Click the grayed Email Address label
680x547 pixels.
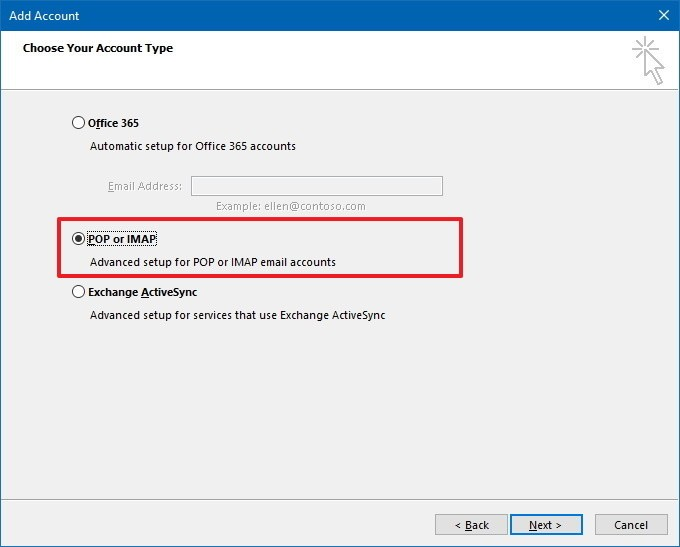pos(145,186)
